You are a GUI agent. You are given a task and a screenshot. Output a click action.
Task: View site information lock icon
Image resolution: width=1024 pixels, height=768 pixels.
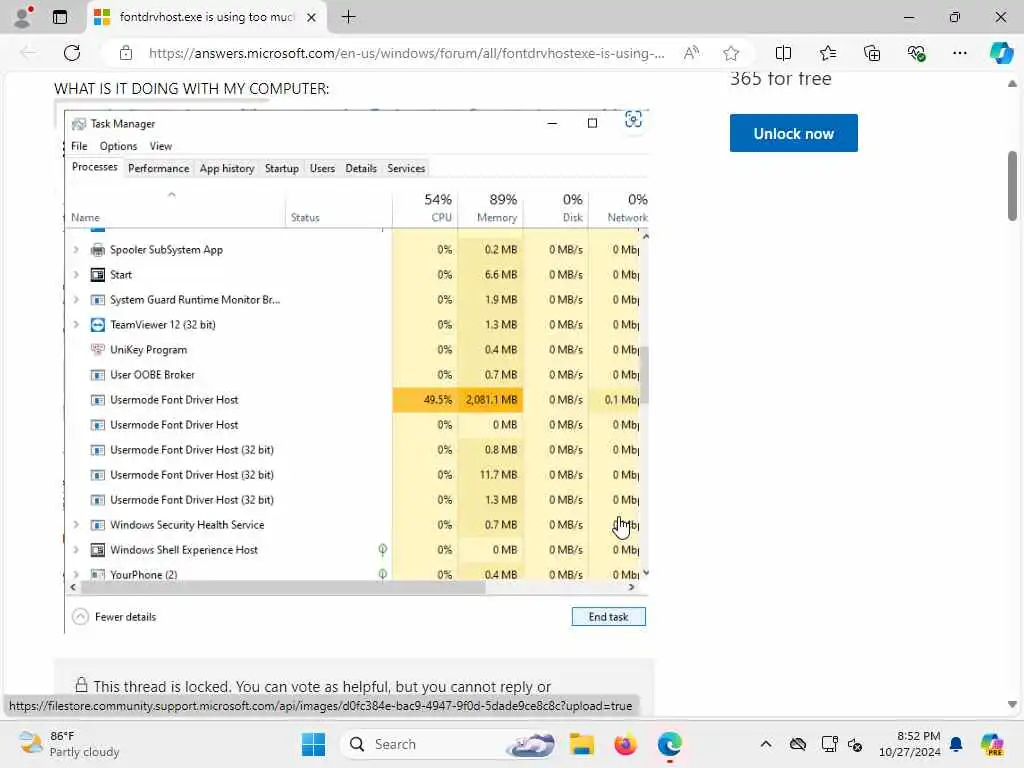click(126, 53)
